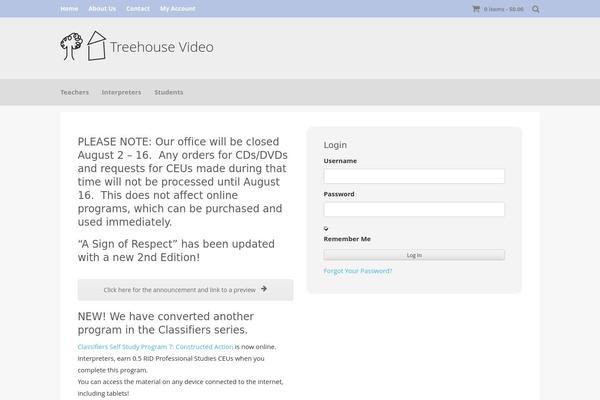Click the "PLEASE NOTE" office closure notice
Image resolution: width=600 pixels, height=400 pixels.
tap(183, 182)
